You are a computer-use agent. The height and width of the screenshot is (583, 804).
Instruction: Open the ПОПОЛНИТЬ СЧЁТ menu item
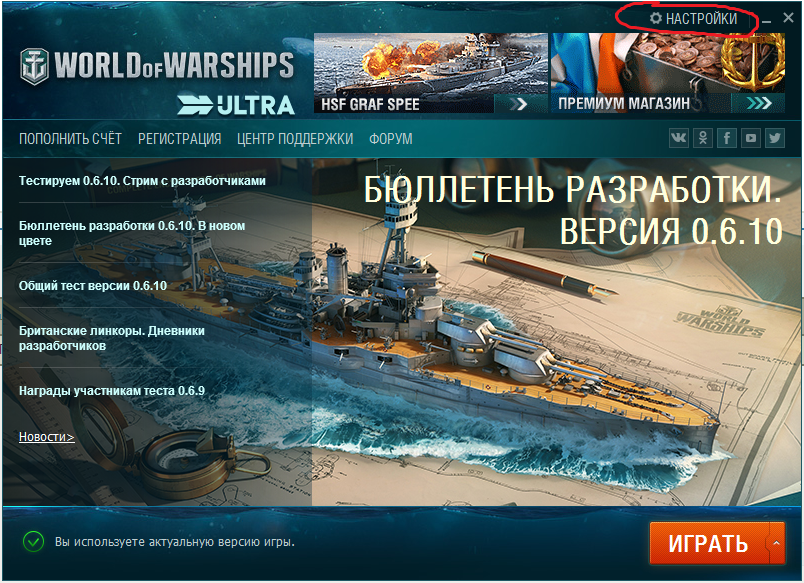click(x=70, y=139)
